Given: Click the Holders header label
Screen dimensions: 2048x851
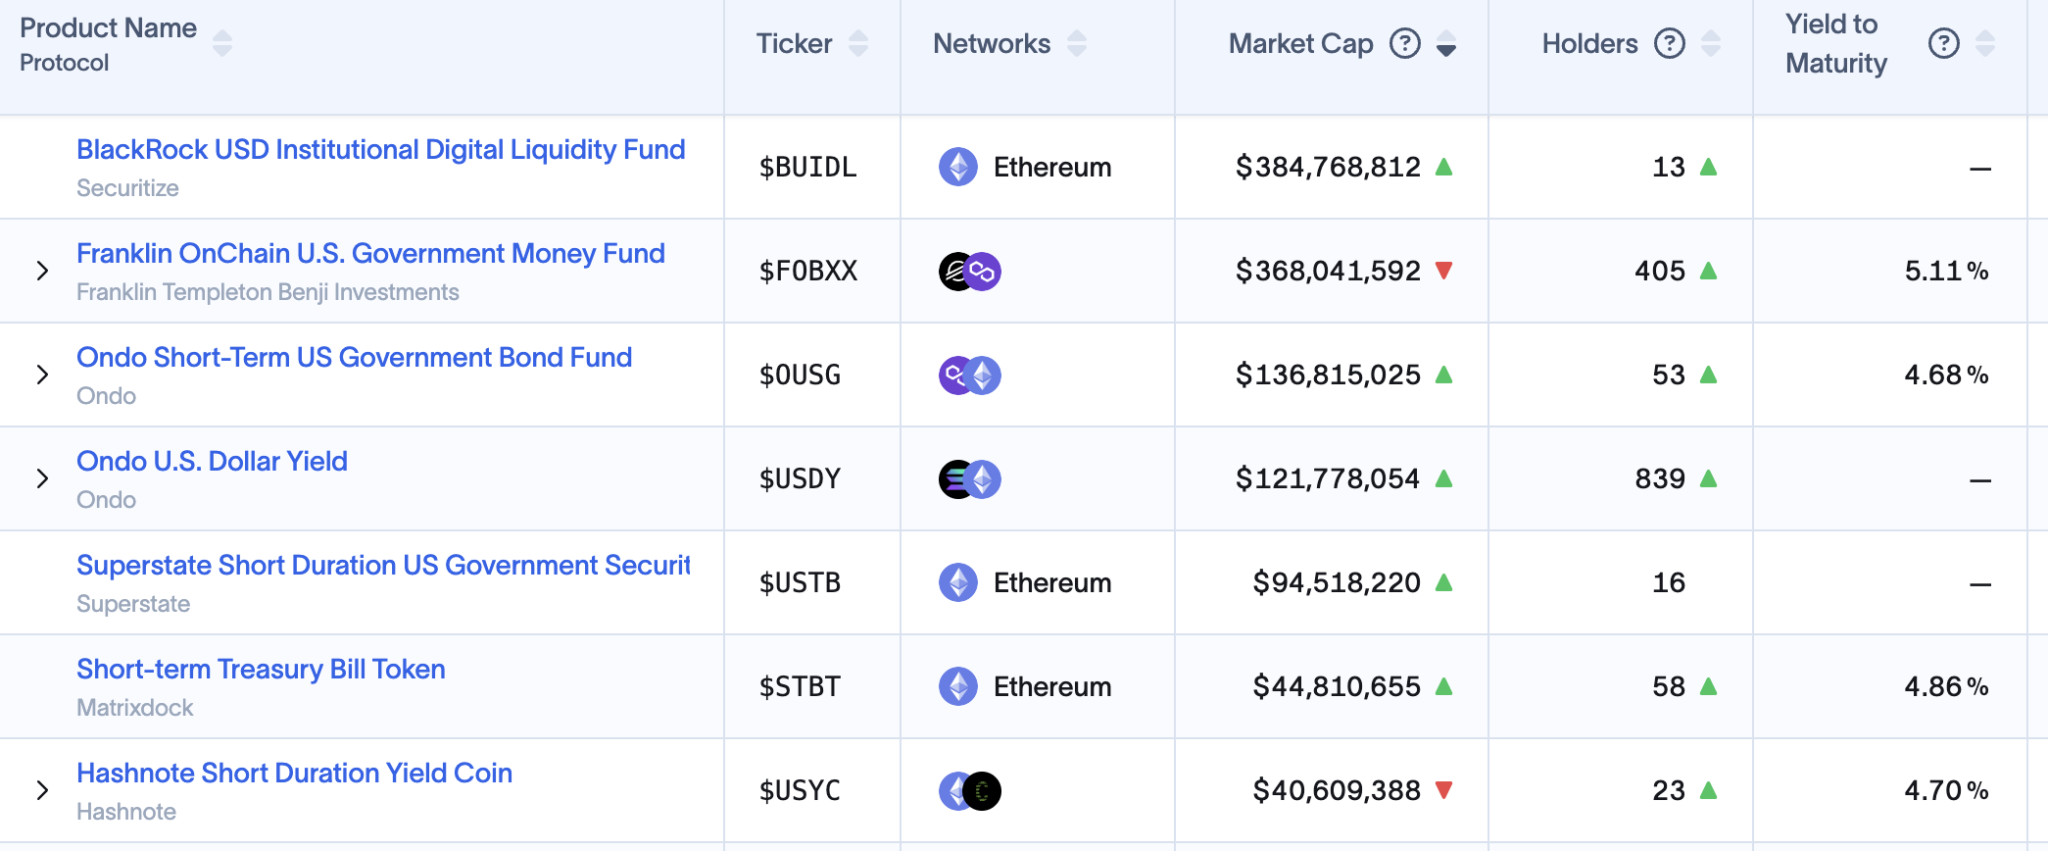Looking at the screenshot, I should coord(1590,44).
